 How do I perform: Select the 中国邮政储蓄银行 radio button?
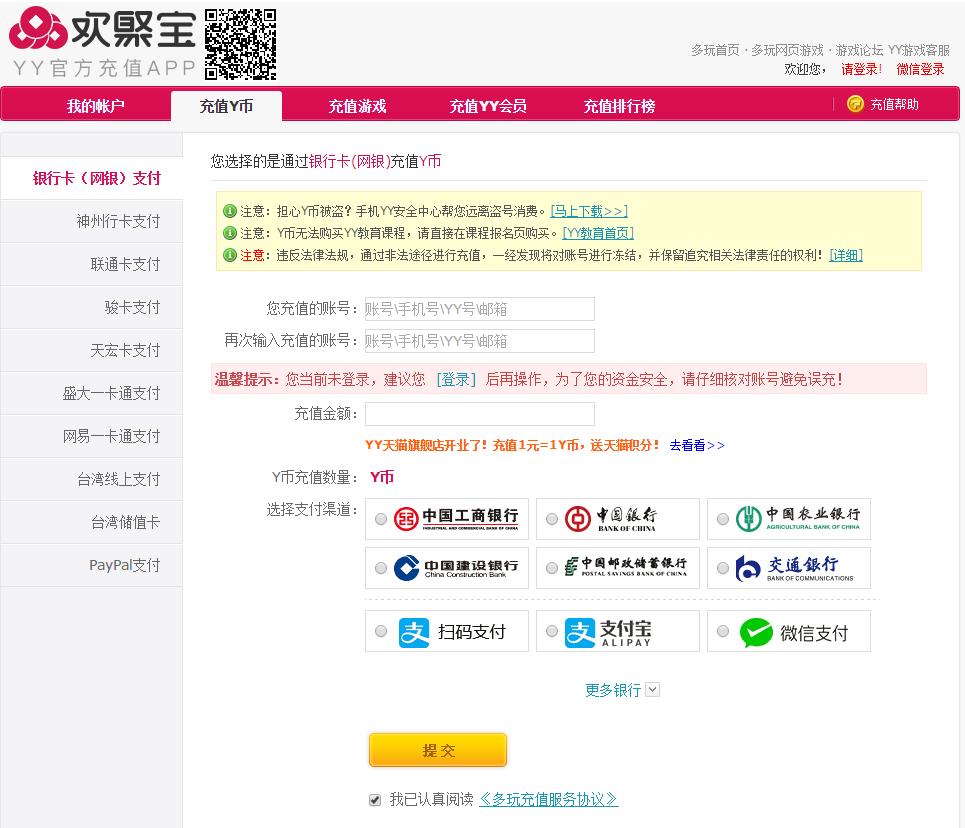coord(552,568)
